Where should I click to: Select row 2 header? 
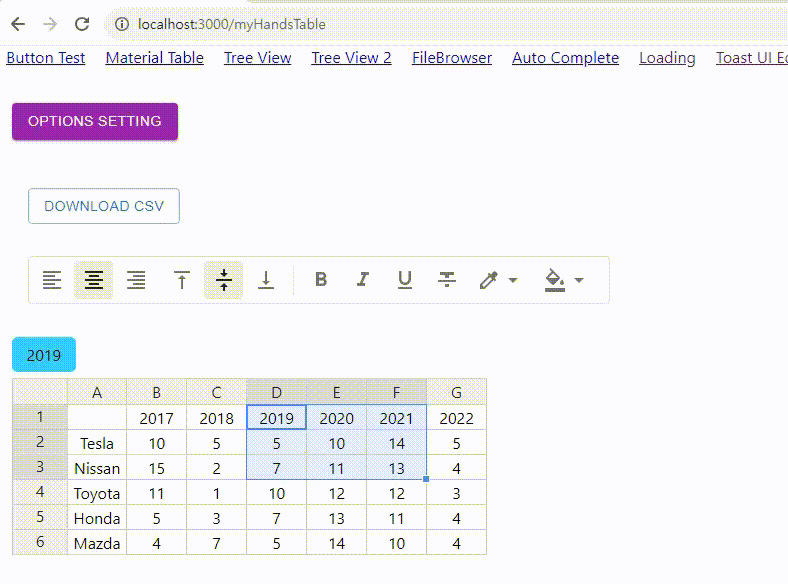click(40, 442)
